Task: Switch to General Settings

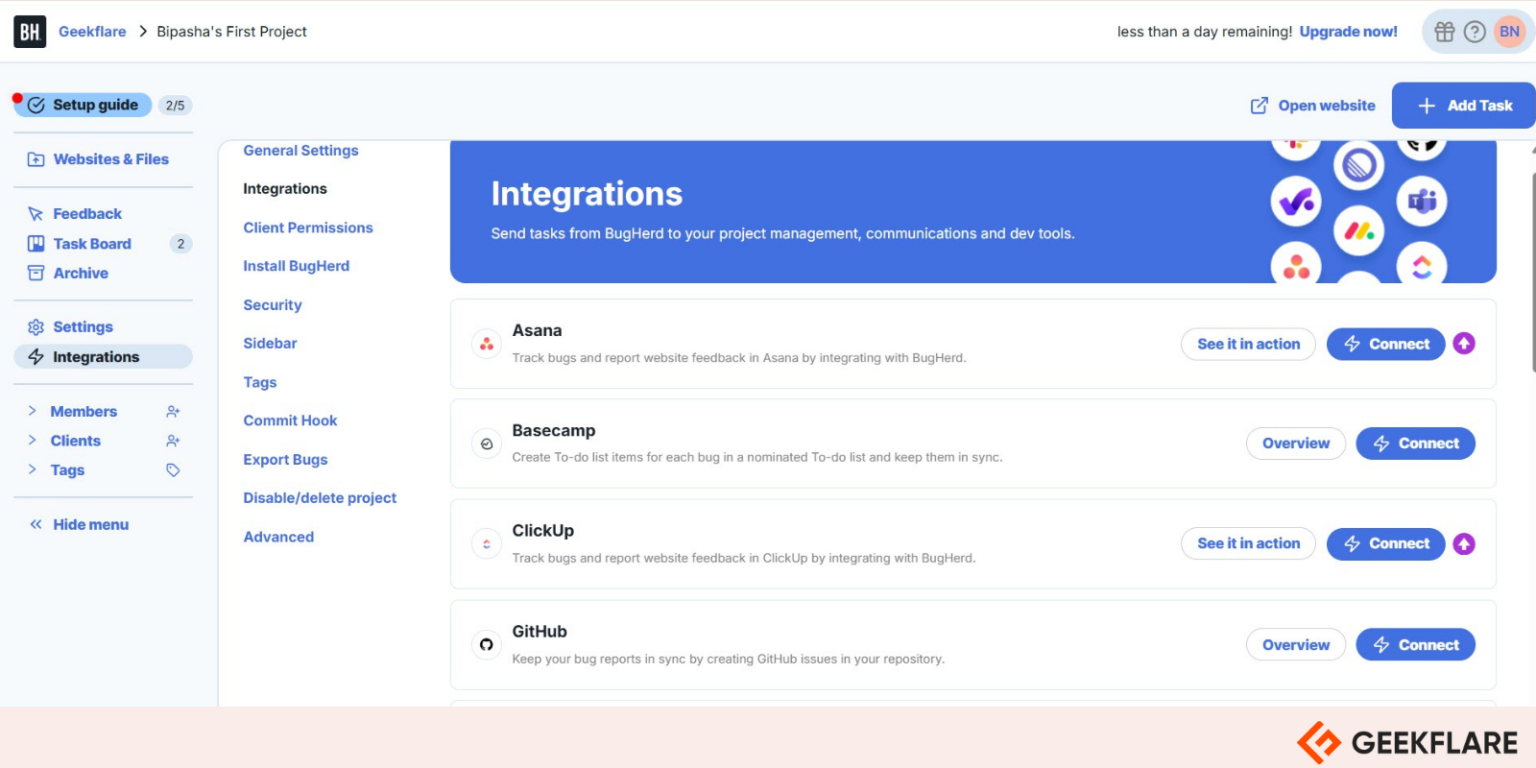Action: [x=301, y=150]
